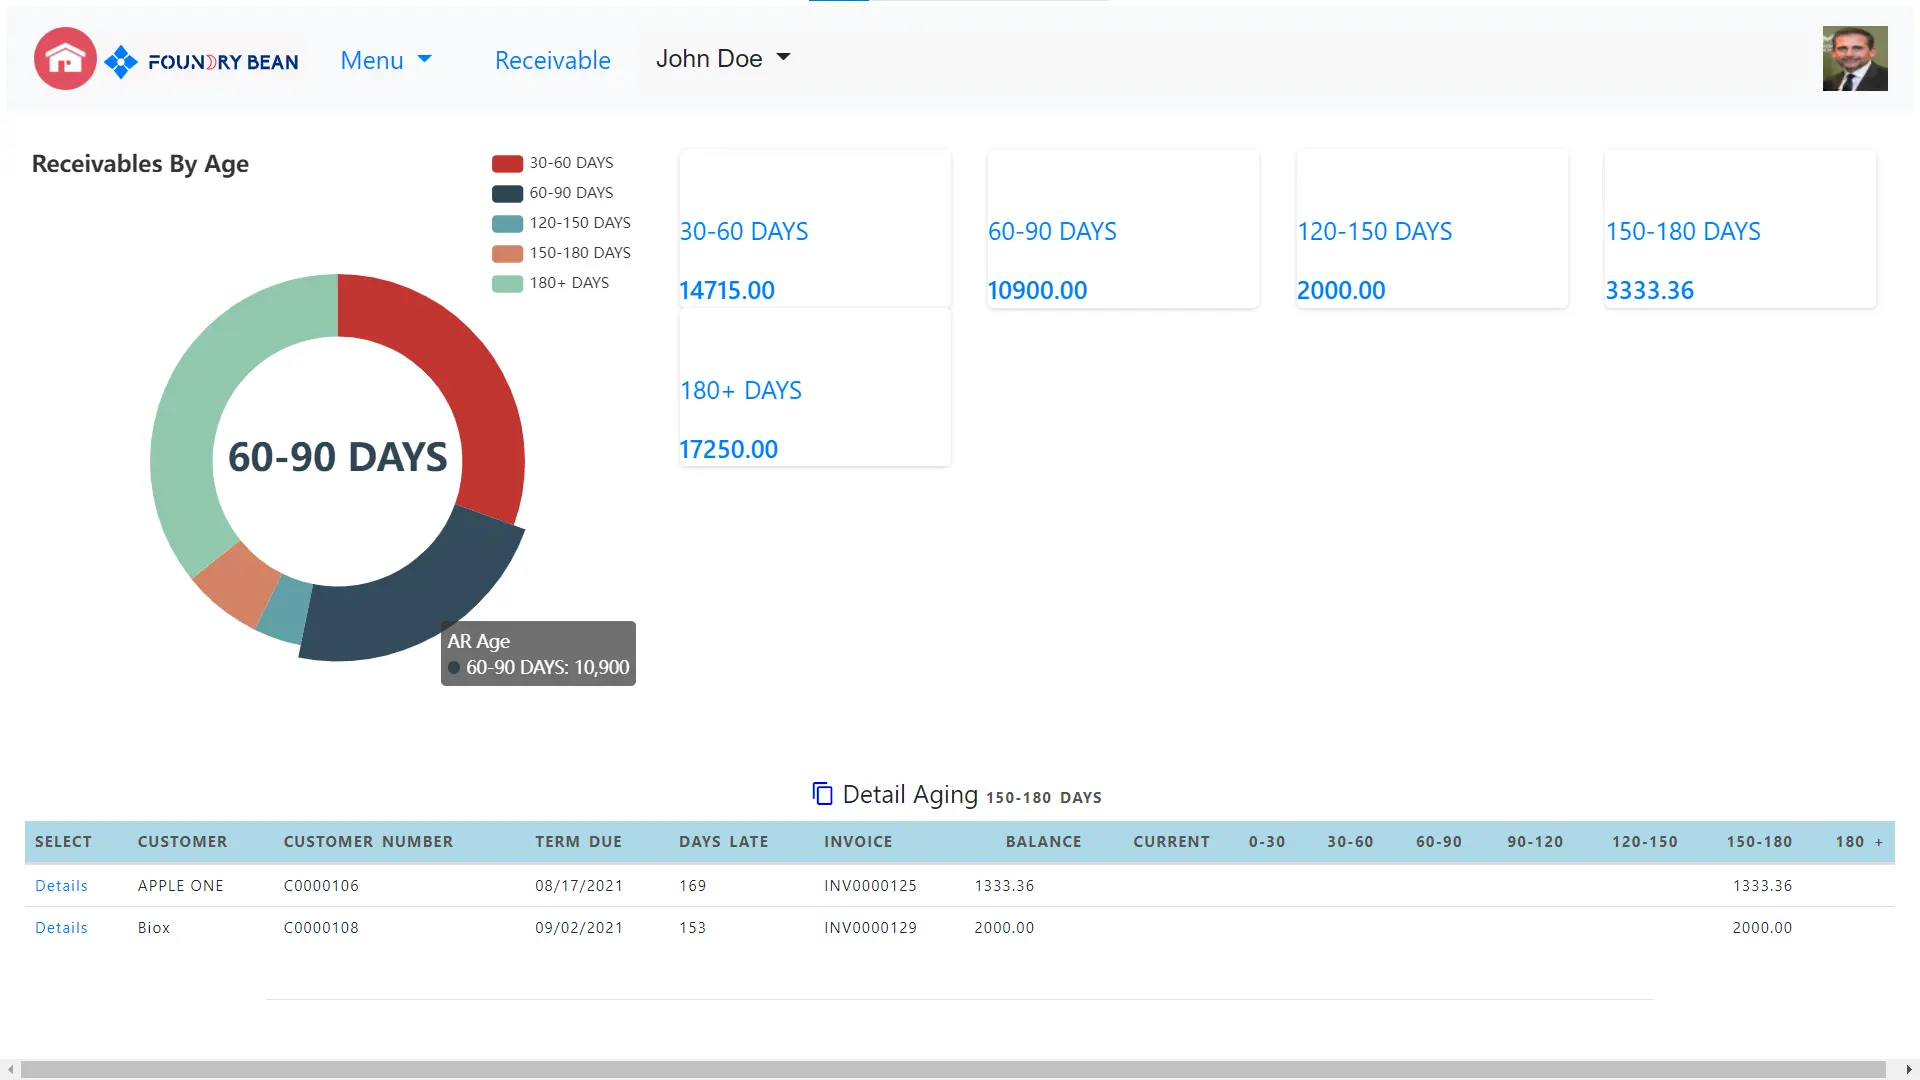
Task: Click the 17250.00 amount
Action: click(728, 449)
